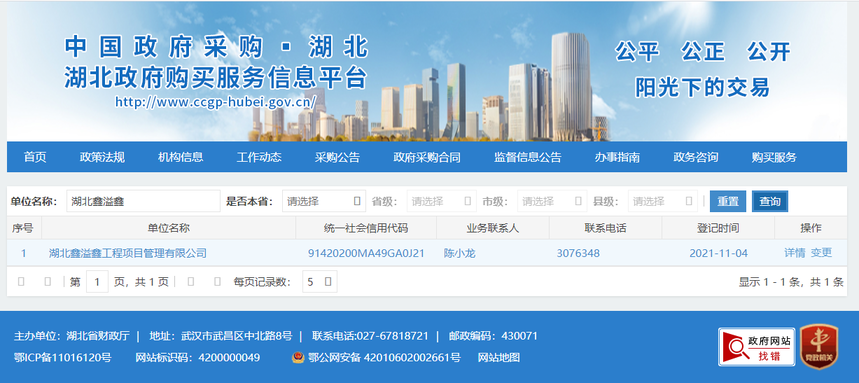Expand the 县级 dropdown selector
859x383 pixels.
[663, 201]
